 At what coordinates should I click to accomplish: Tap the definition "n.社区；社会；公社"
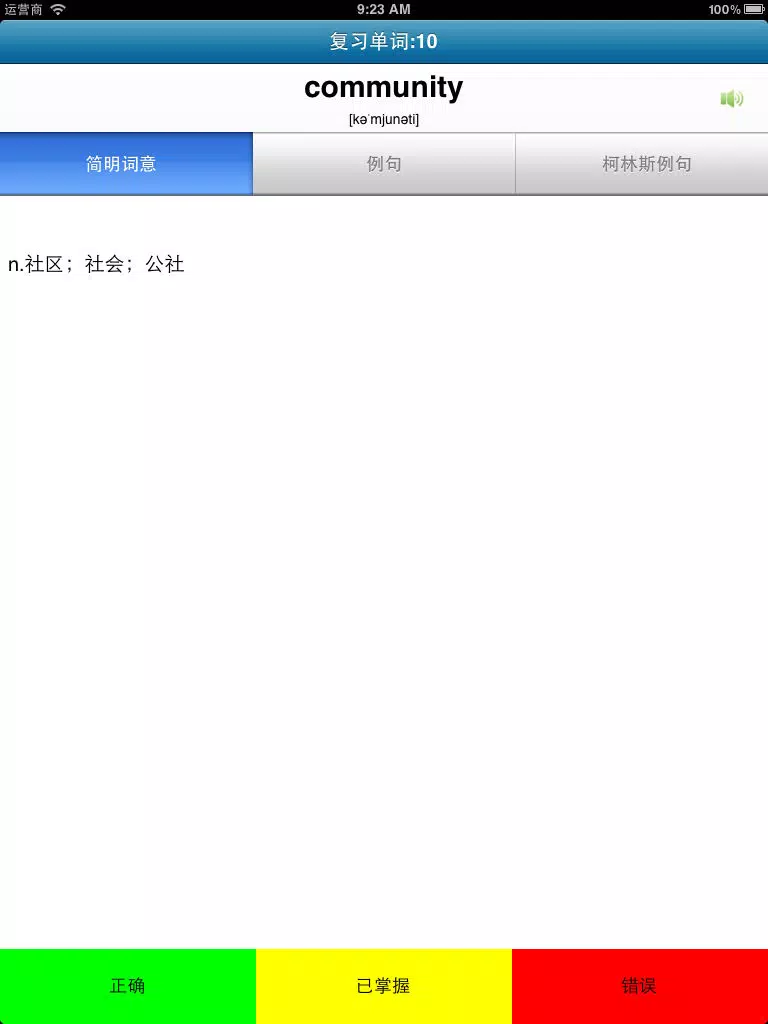pyautogui.click(x=96, y=264)
